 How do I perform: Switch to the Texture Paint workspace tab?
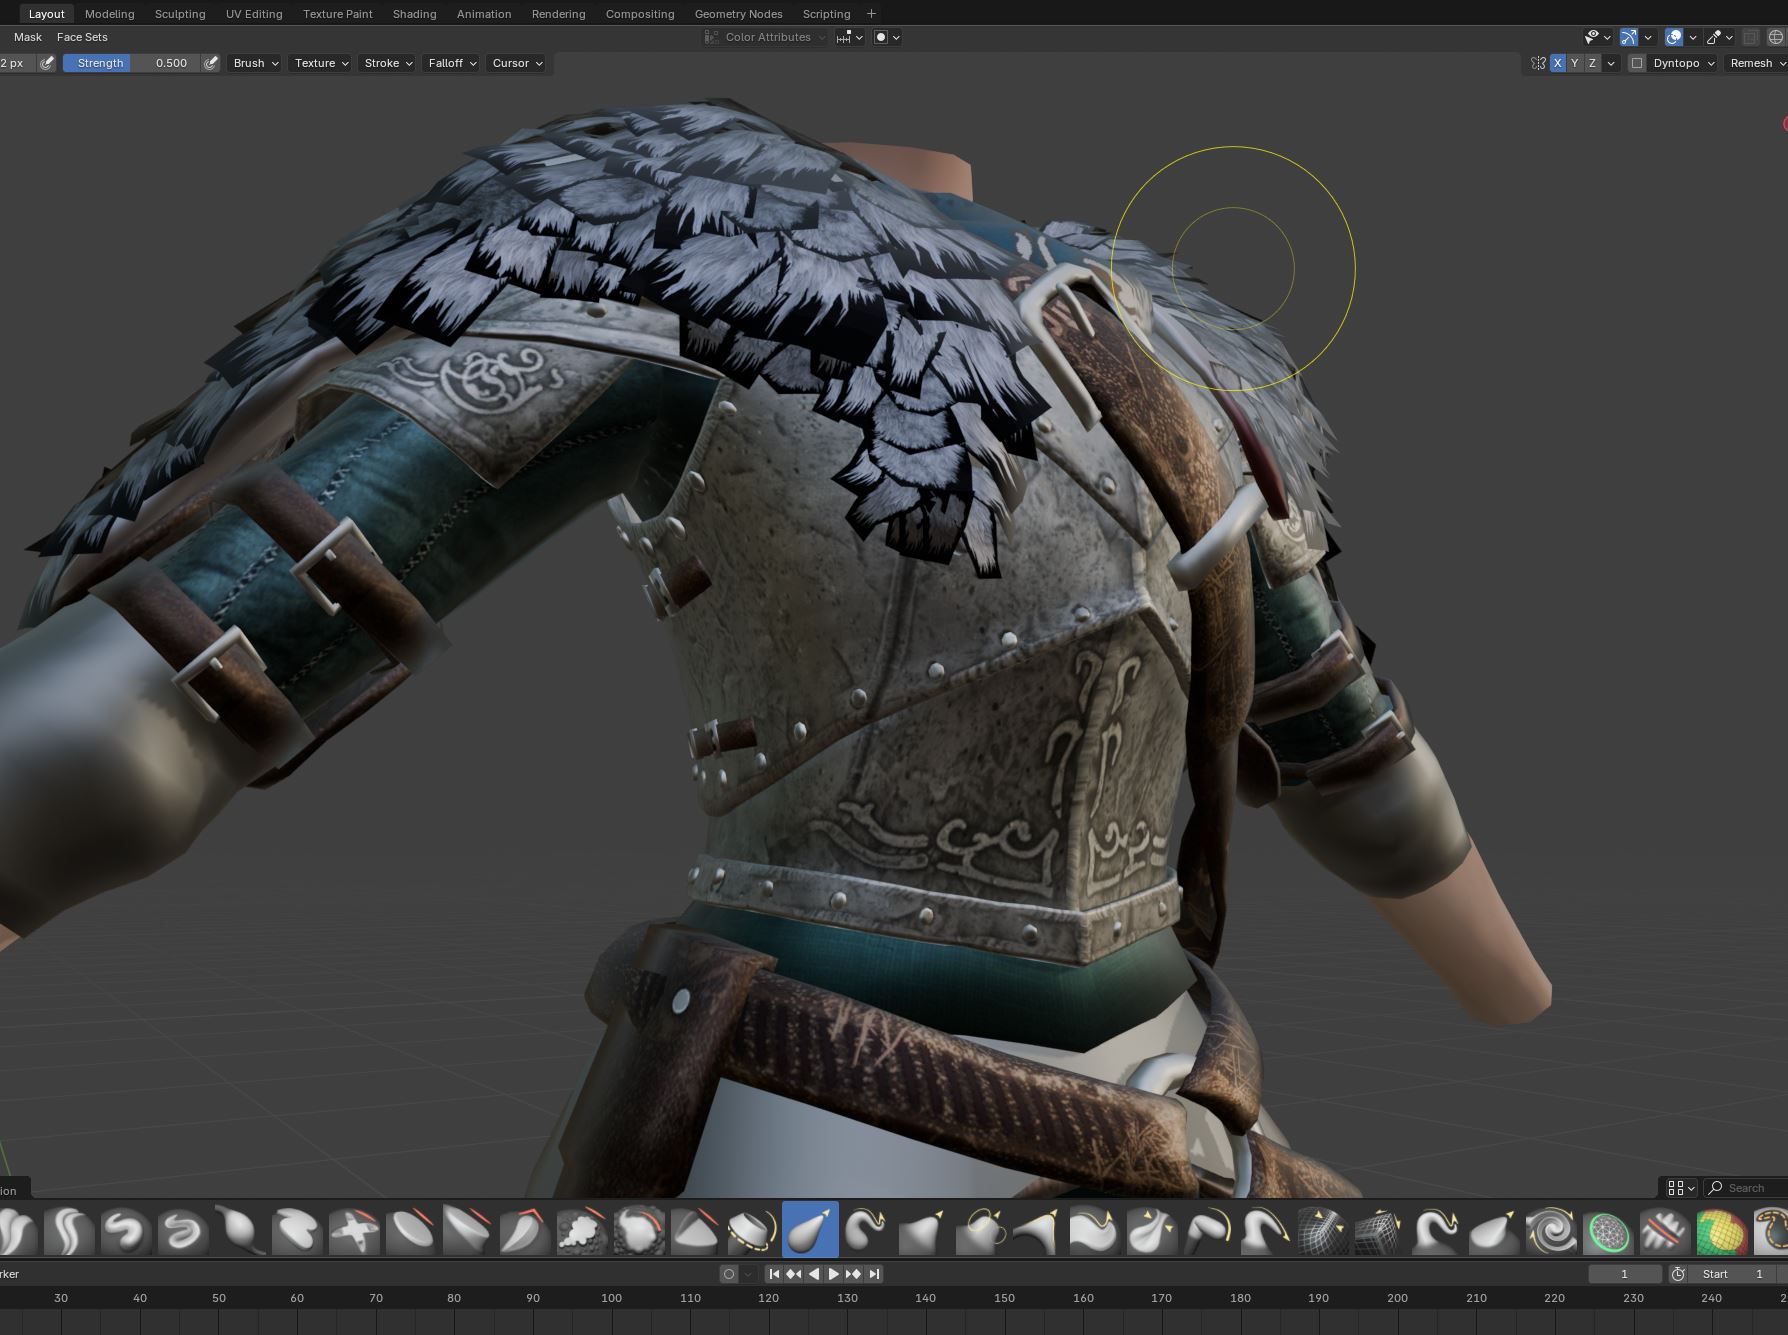tap(338, 14)
